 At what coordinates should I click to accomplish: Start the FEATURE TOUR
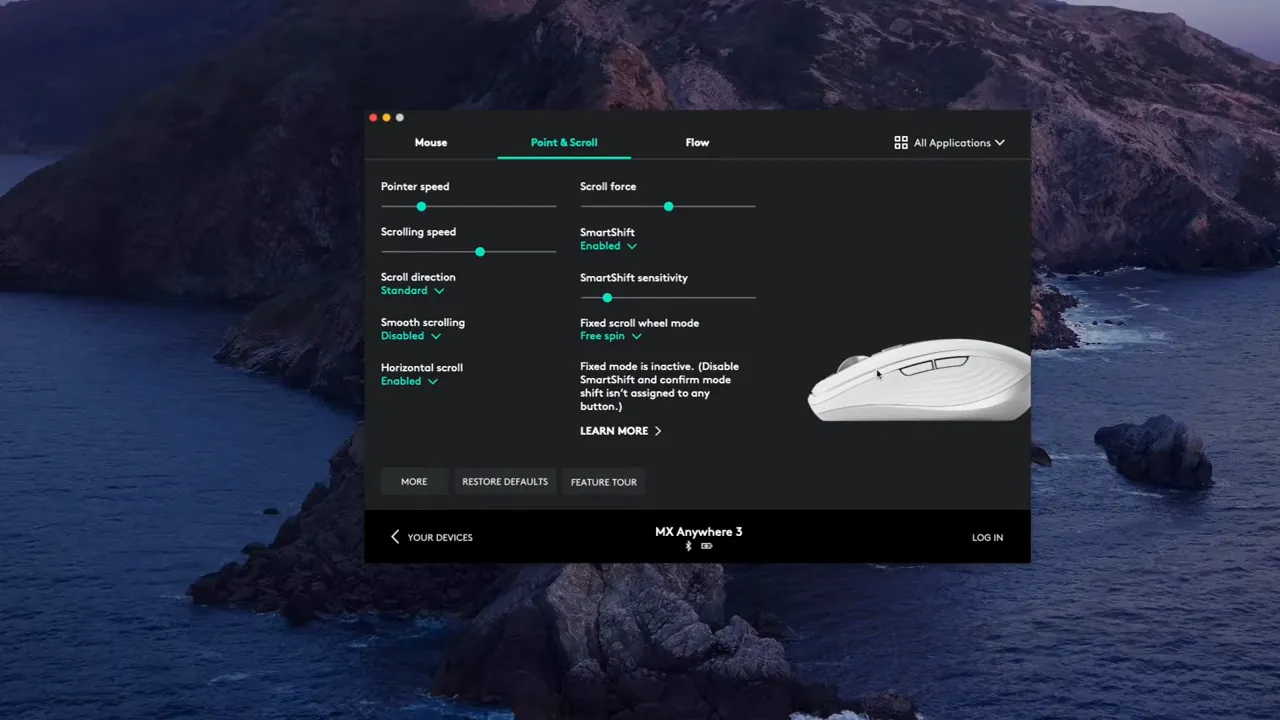[604, 482]
